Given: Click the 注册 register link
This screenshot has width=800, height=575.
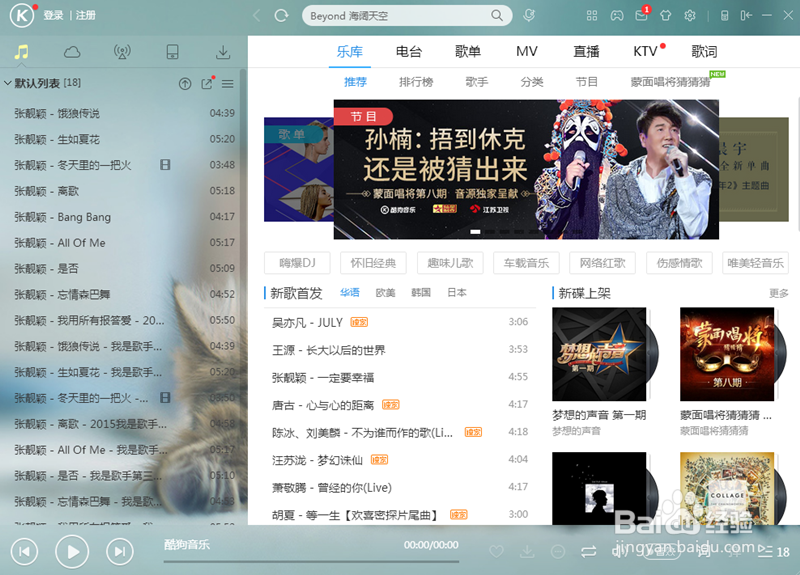Looking at the screenshot, I should coord(86,16).
